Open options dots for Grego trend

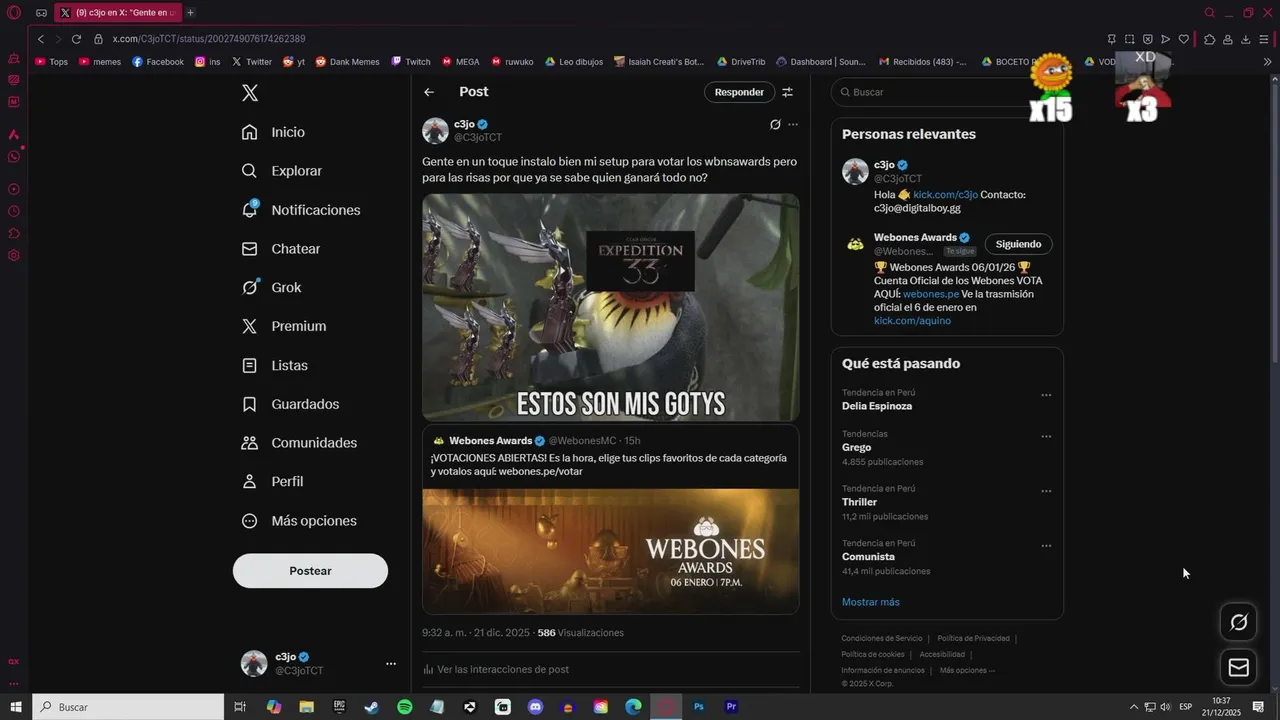tap(1046, 437)
